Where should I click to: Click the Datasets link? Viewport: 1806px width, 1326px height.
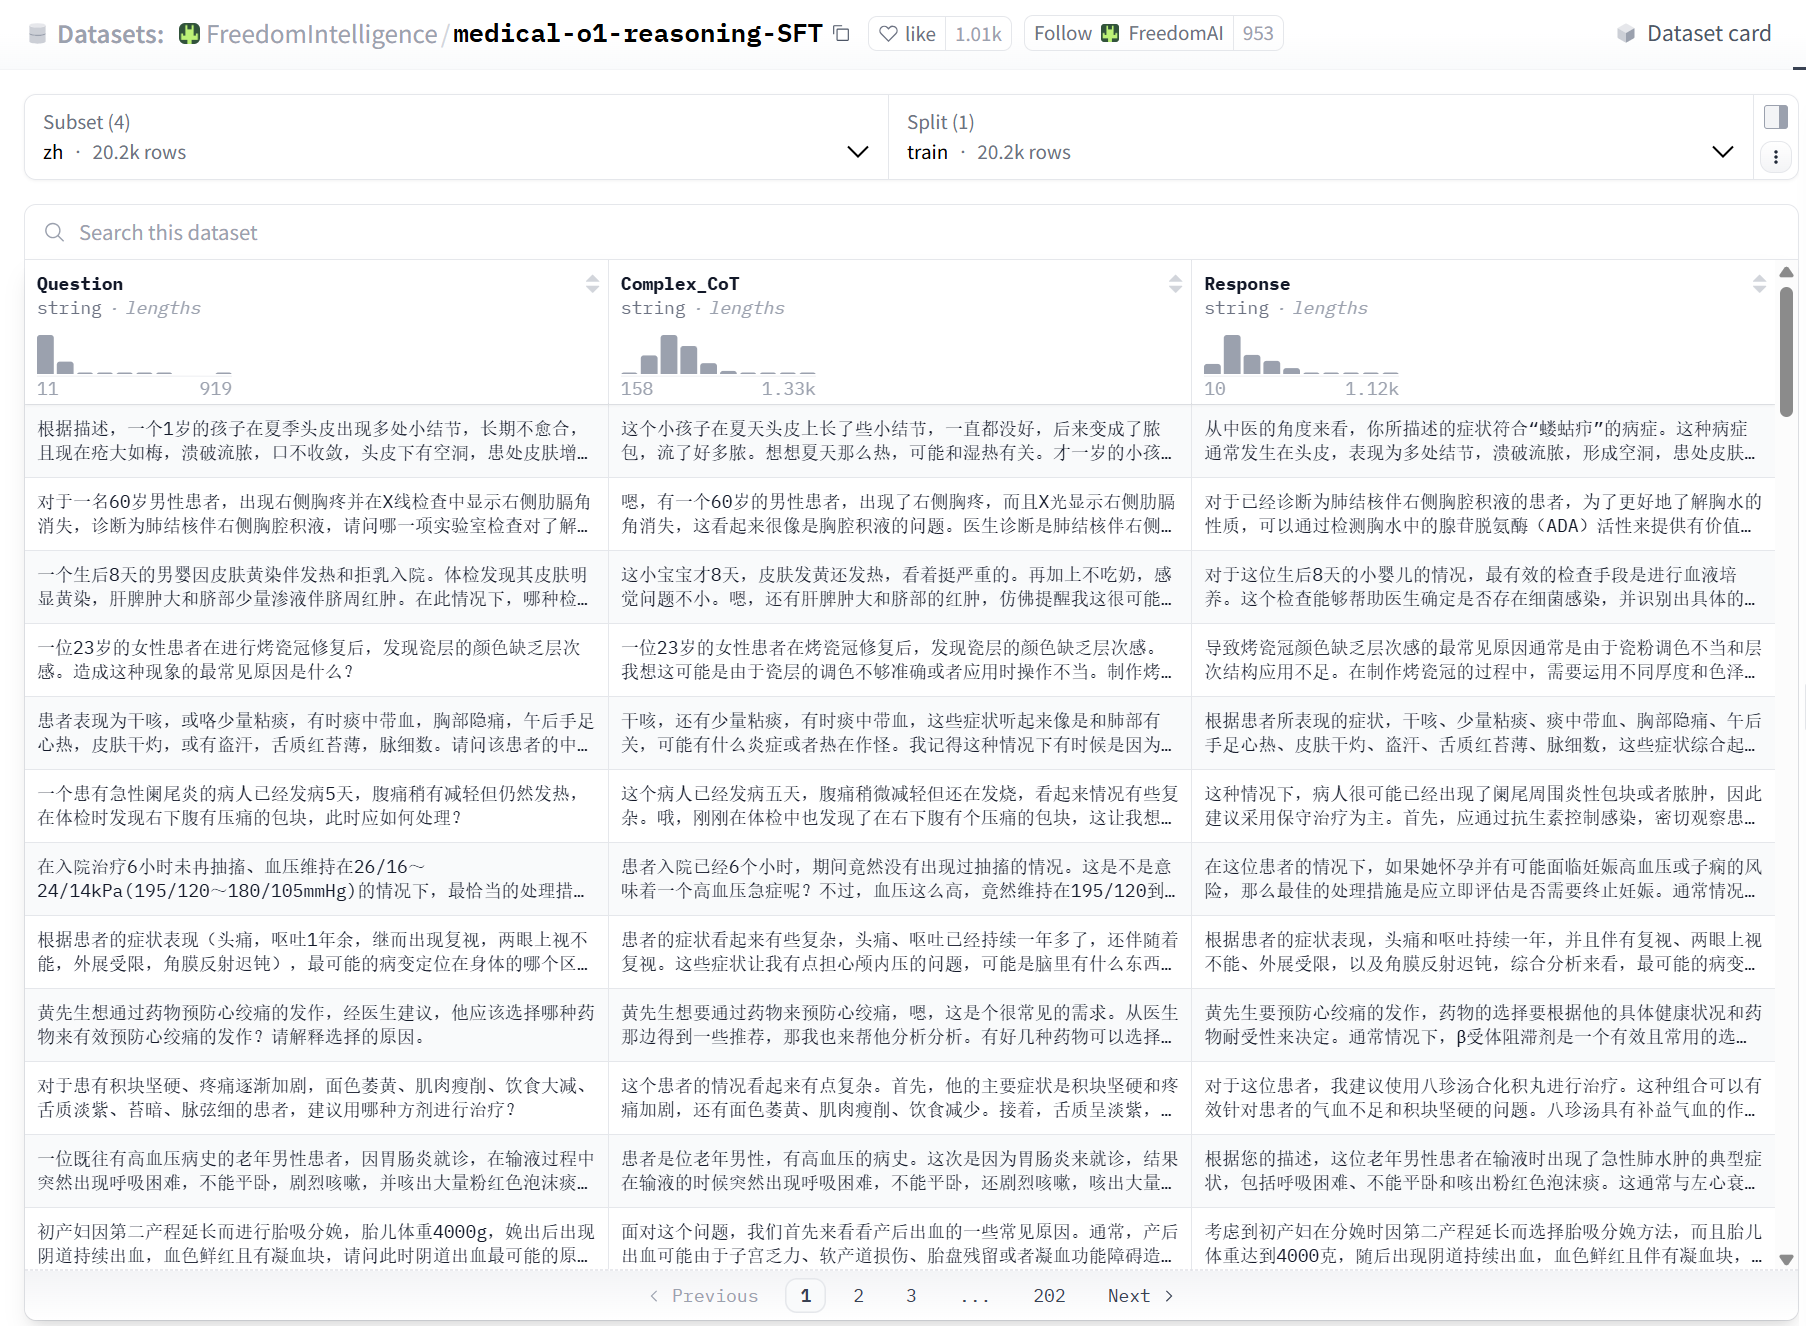pyautogui.click(x=110, y=34)
